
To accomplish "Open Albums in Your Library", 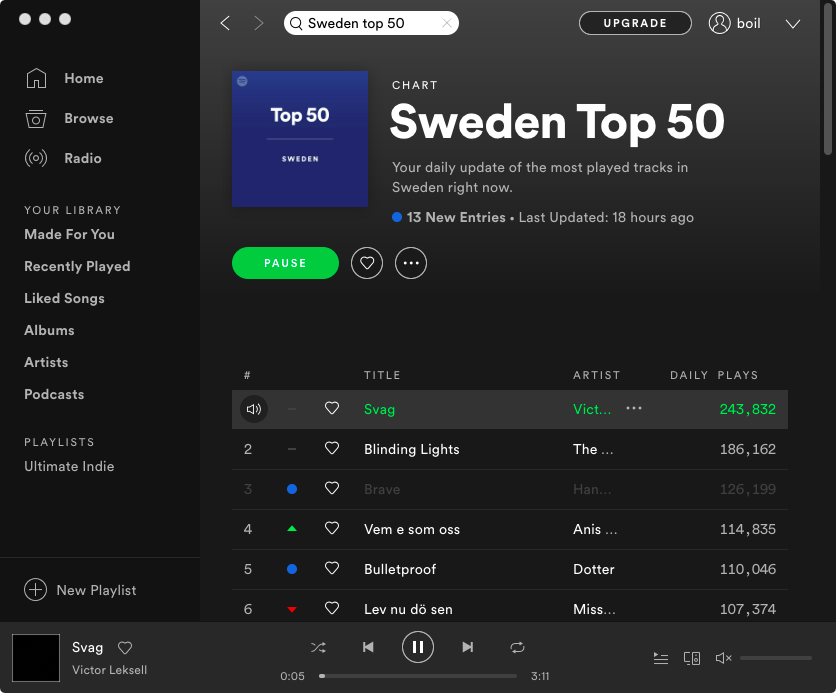I will click(x=49, y=331).
